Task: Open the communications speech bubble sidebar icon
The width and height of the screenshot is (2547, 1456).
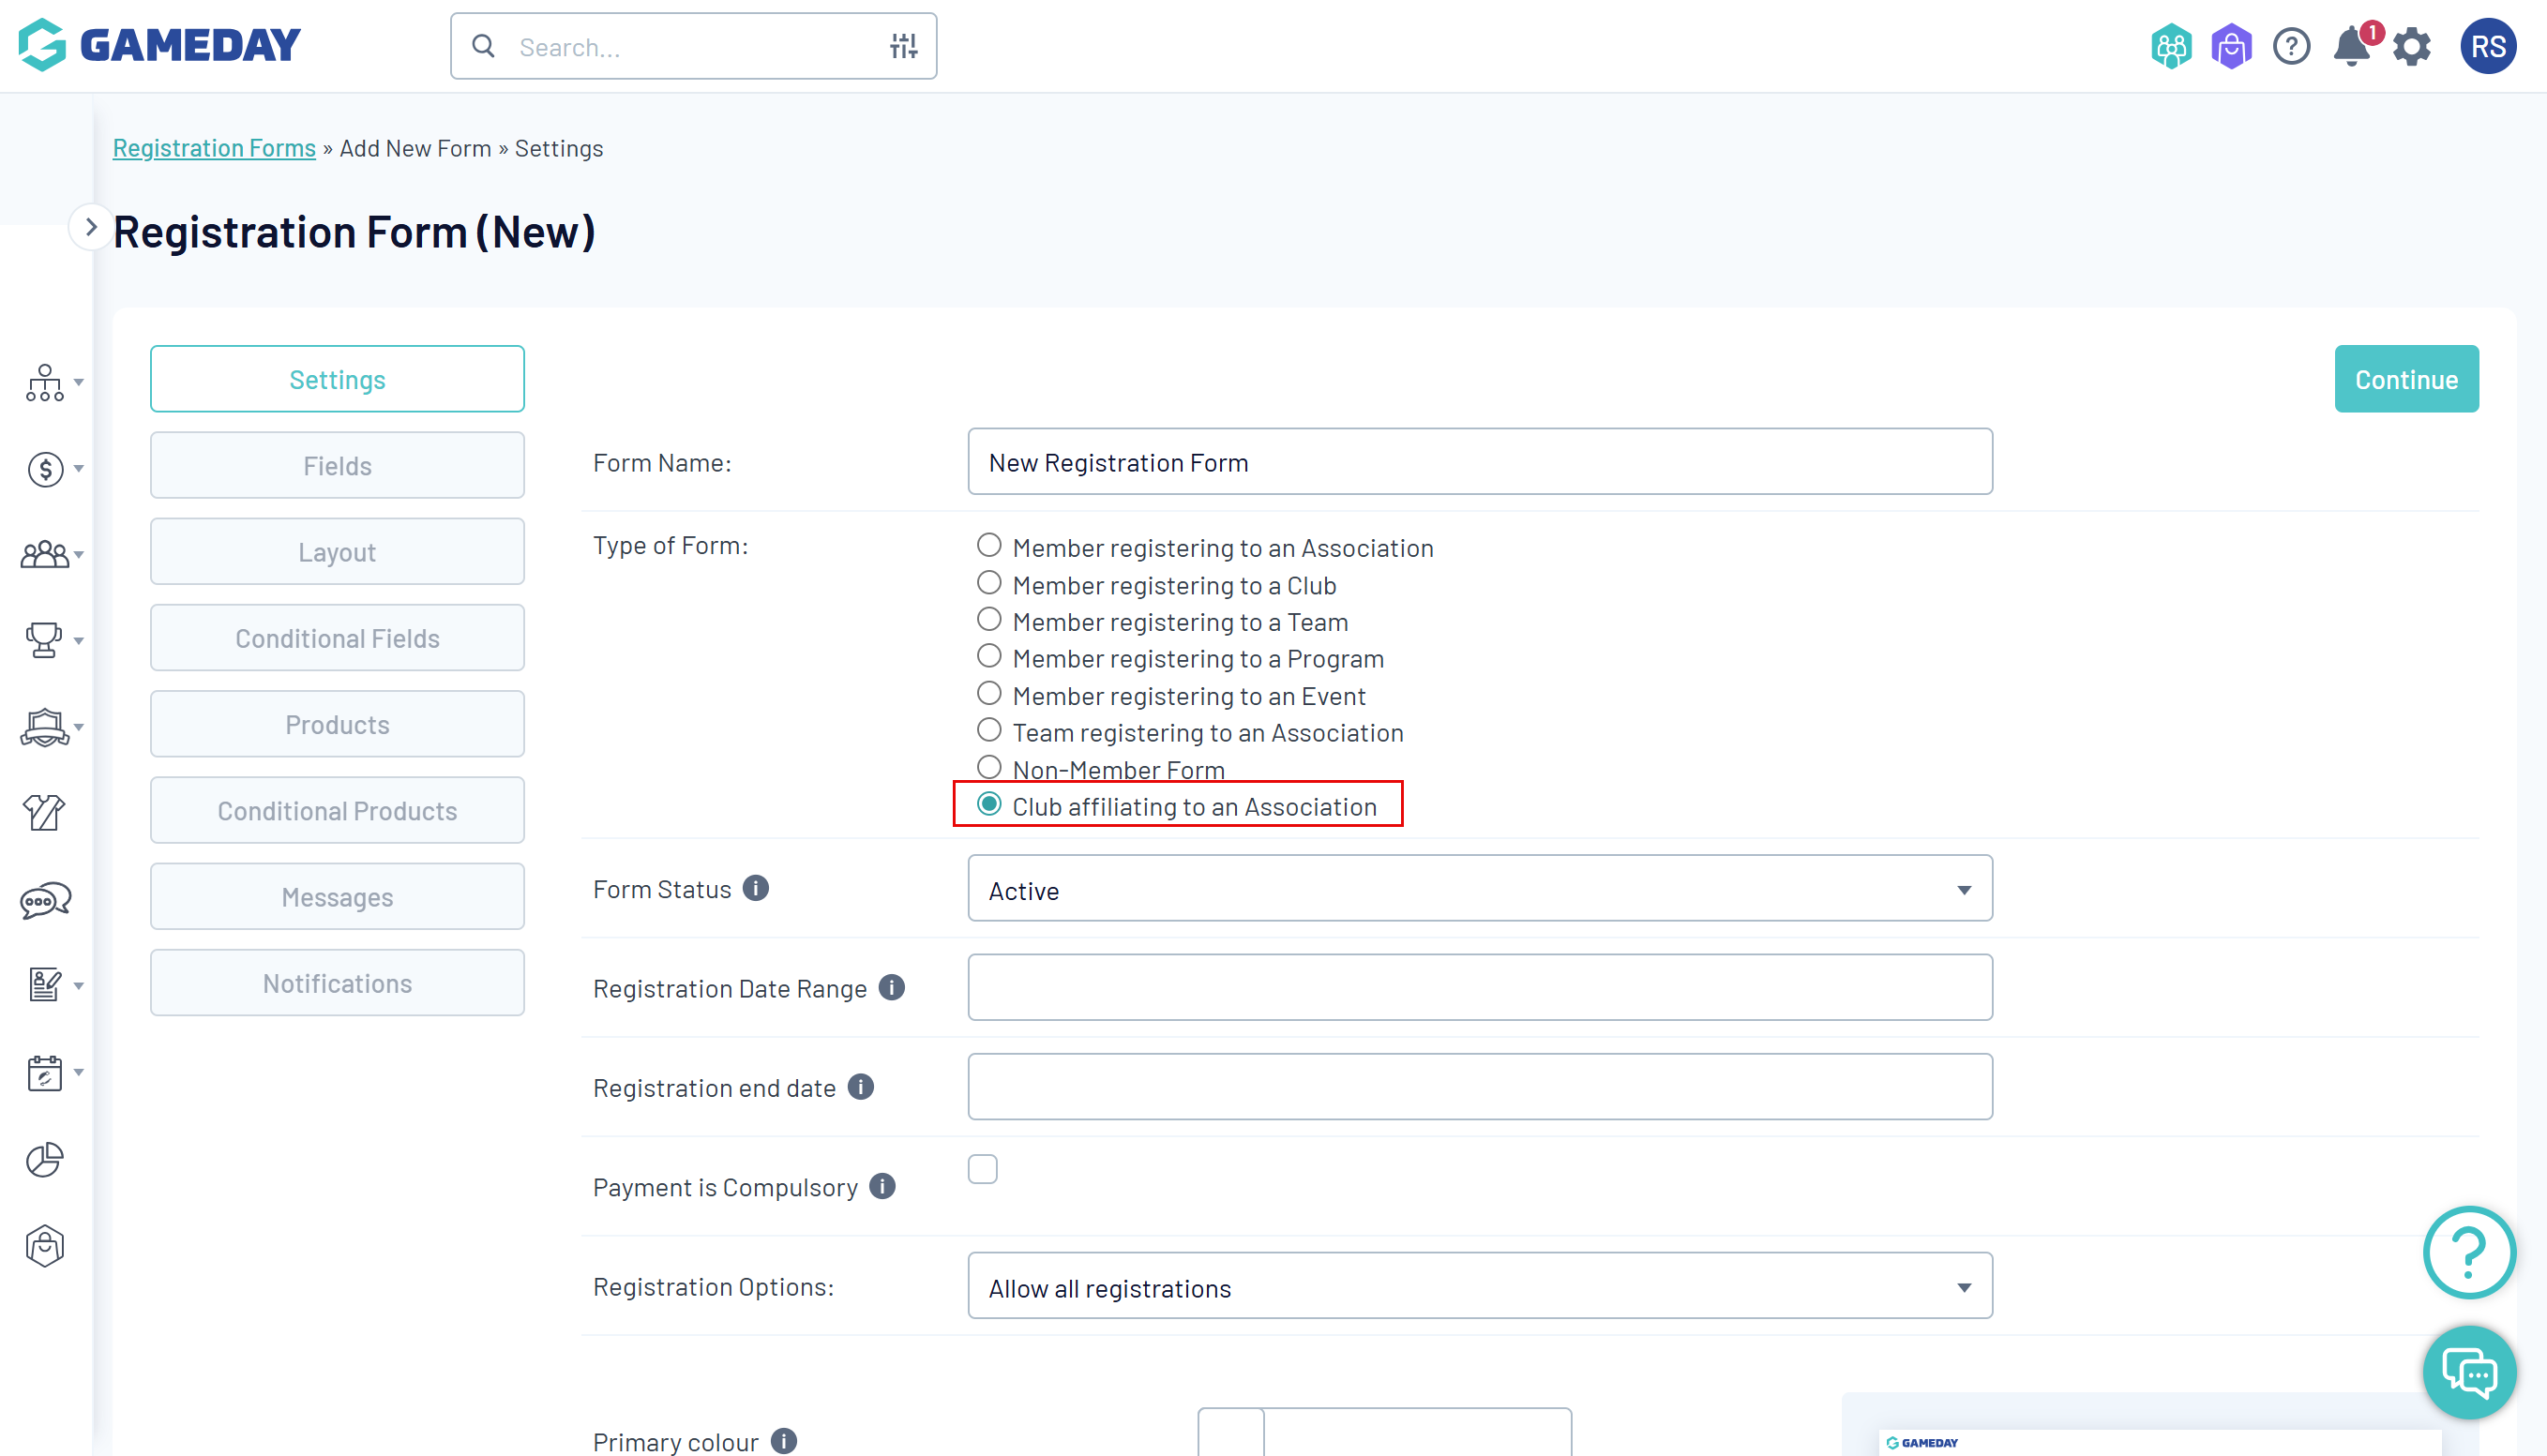Action: click(44, 900)
